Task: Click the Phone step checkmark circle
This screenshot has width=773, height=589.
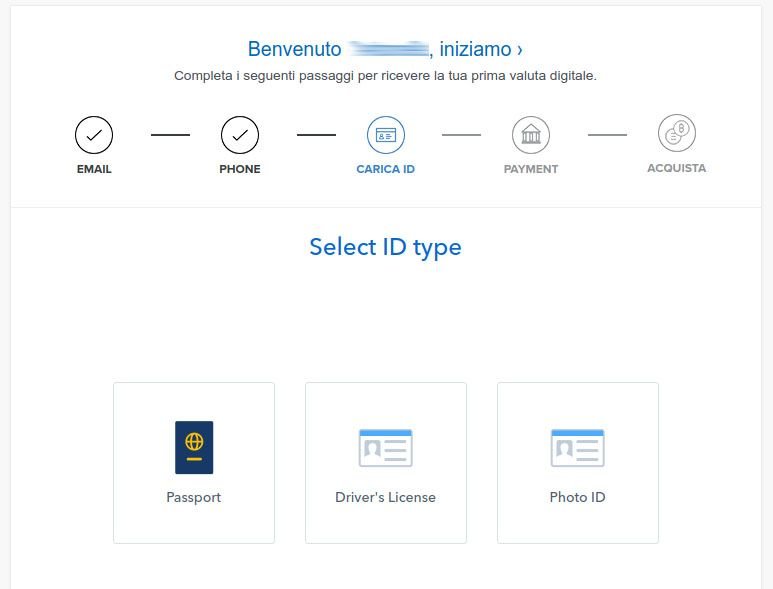Action: [240, 134]
